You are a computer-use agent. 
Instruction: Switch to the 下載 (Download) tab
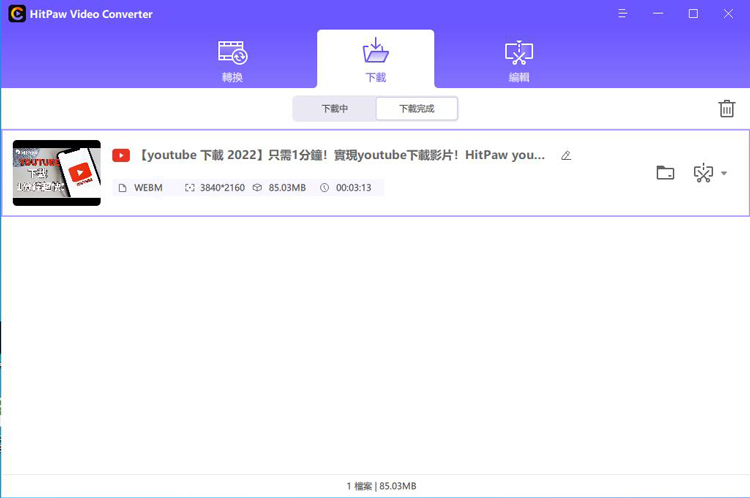tap(375, 60)
